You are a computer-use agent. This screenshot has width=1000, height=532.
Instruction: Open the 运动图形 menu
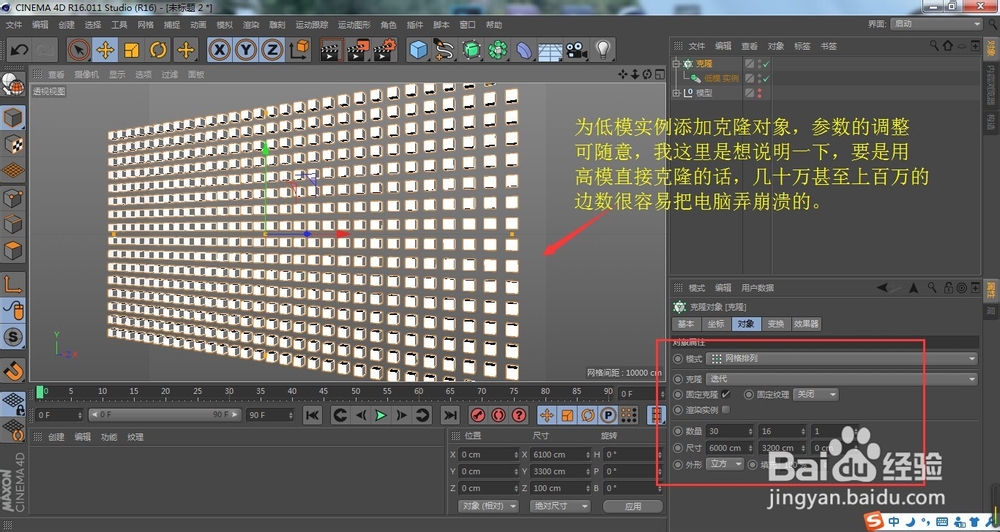pyautogui.click(x=354, y=25)
